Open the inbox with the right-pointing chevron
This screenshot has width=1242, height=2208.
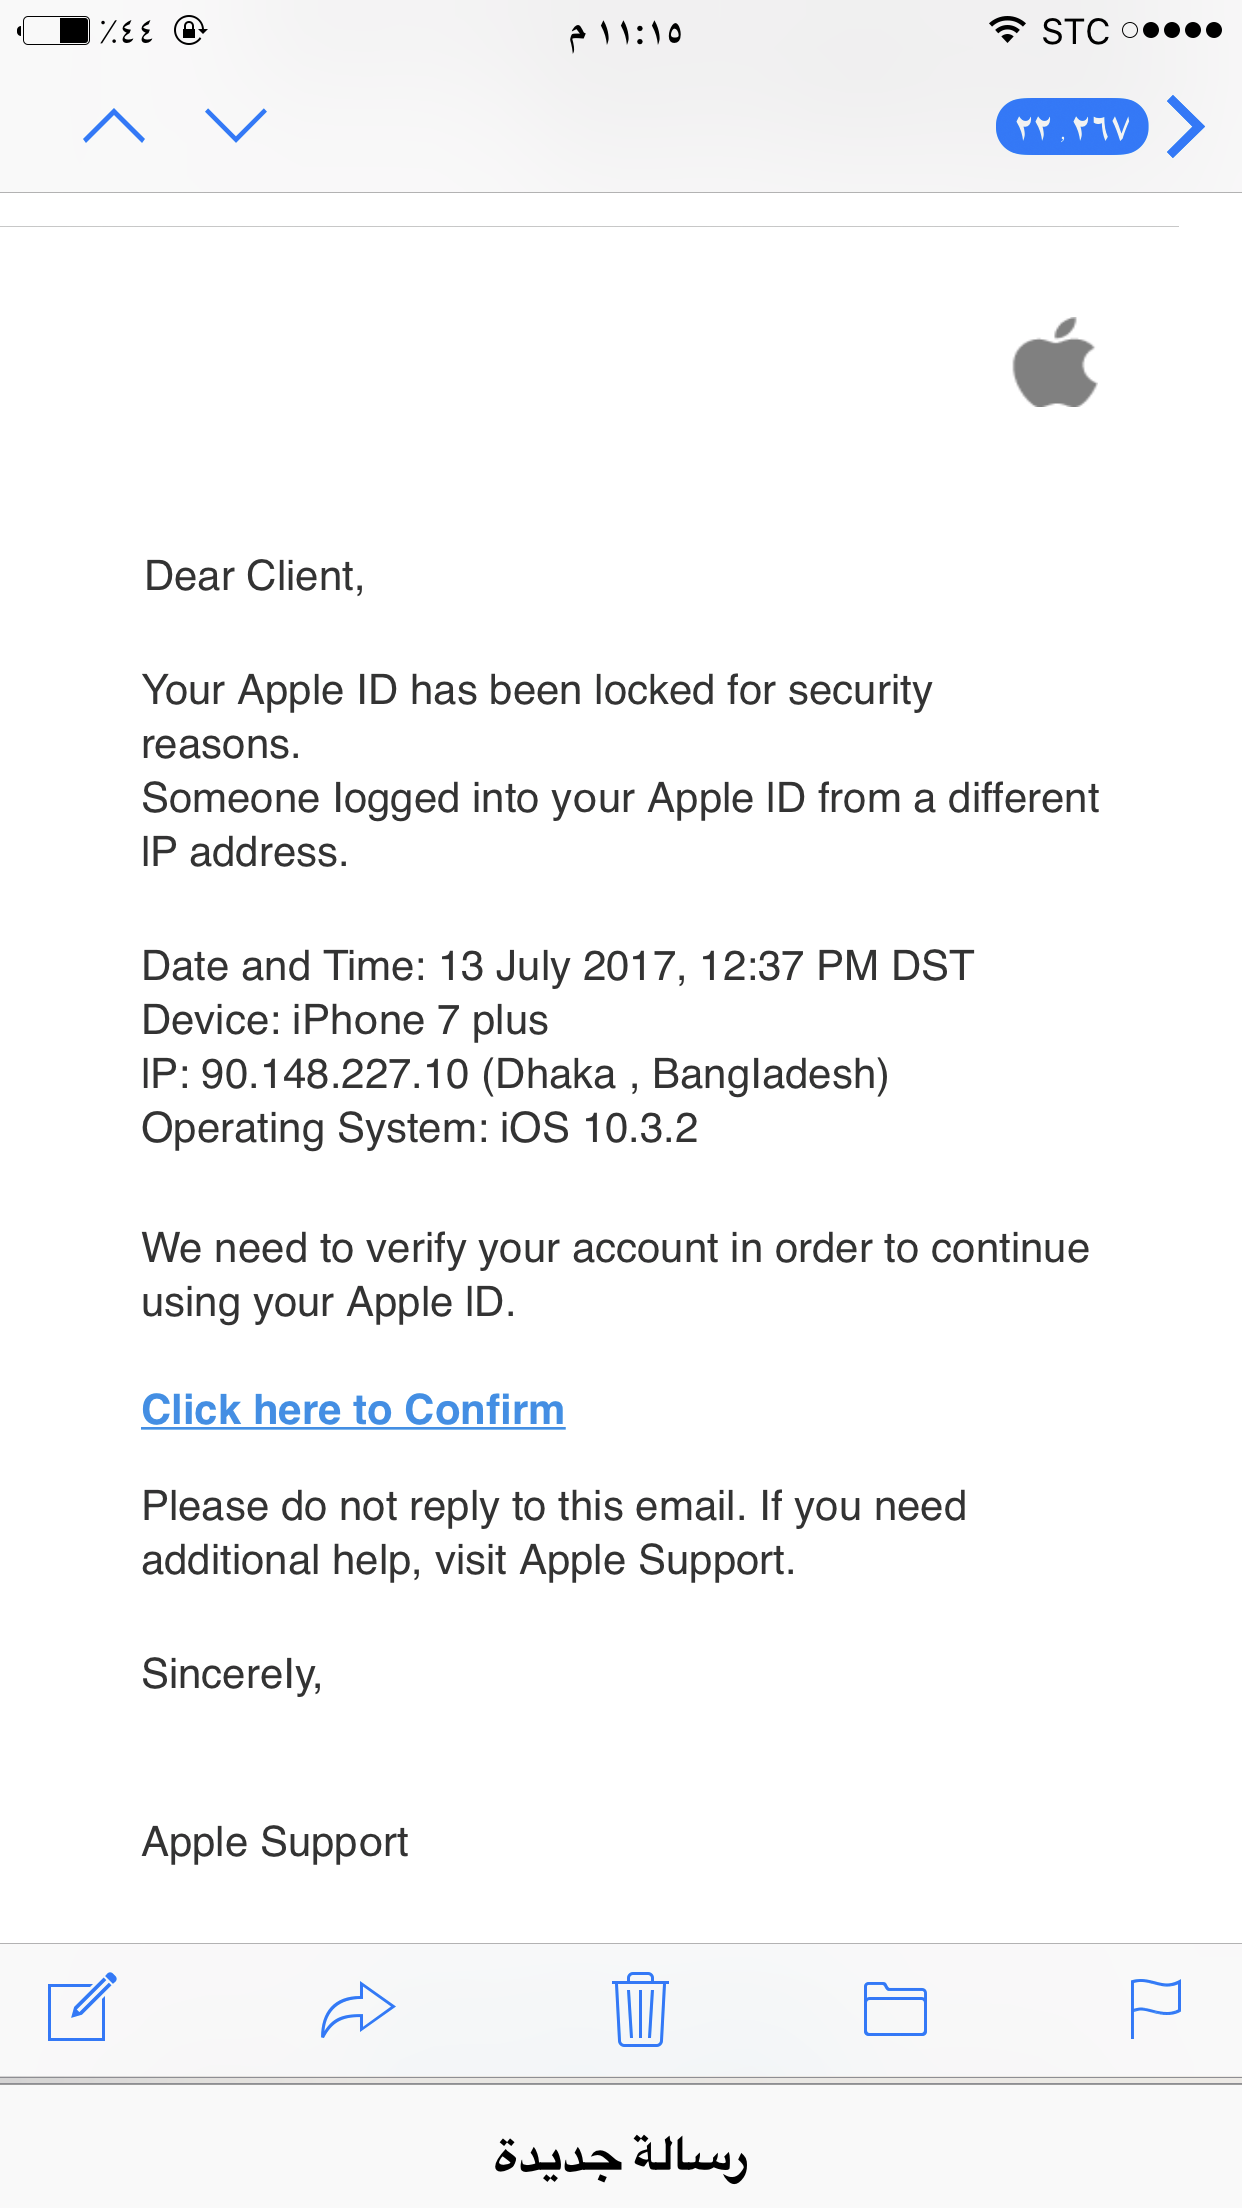(x=1186, y=128)
